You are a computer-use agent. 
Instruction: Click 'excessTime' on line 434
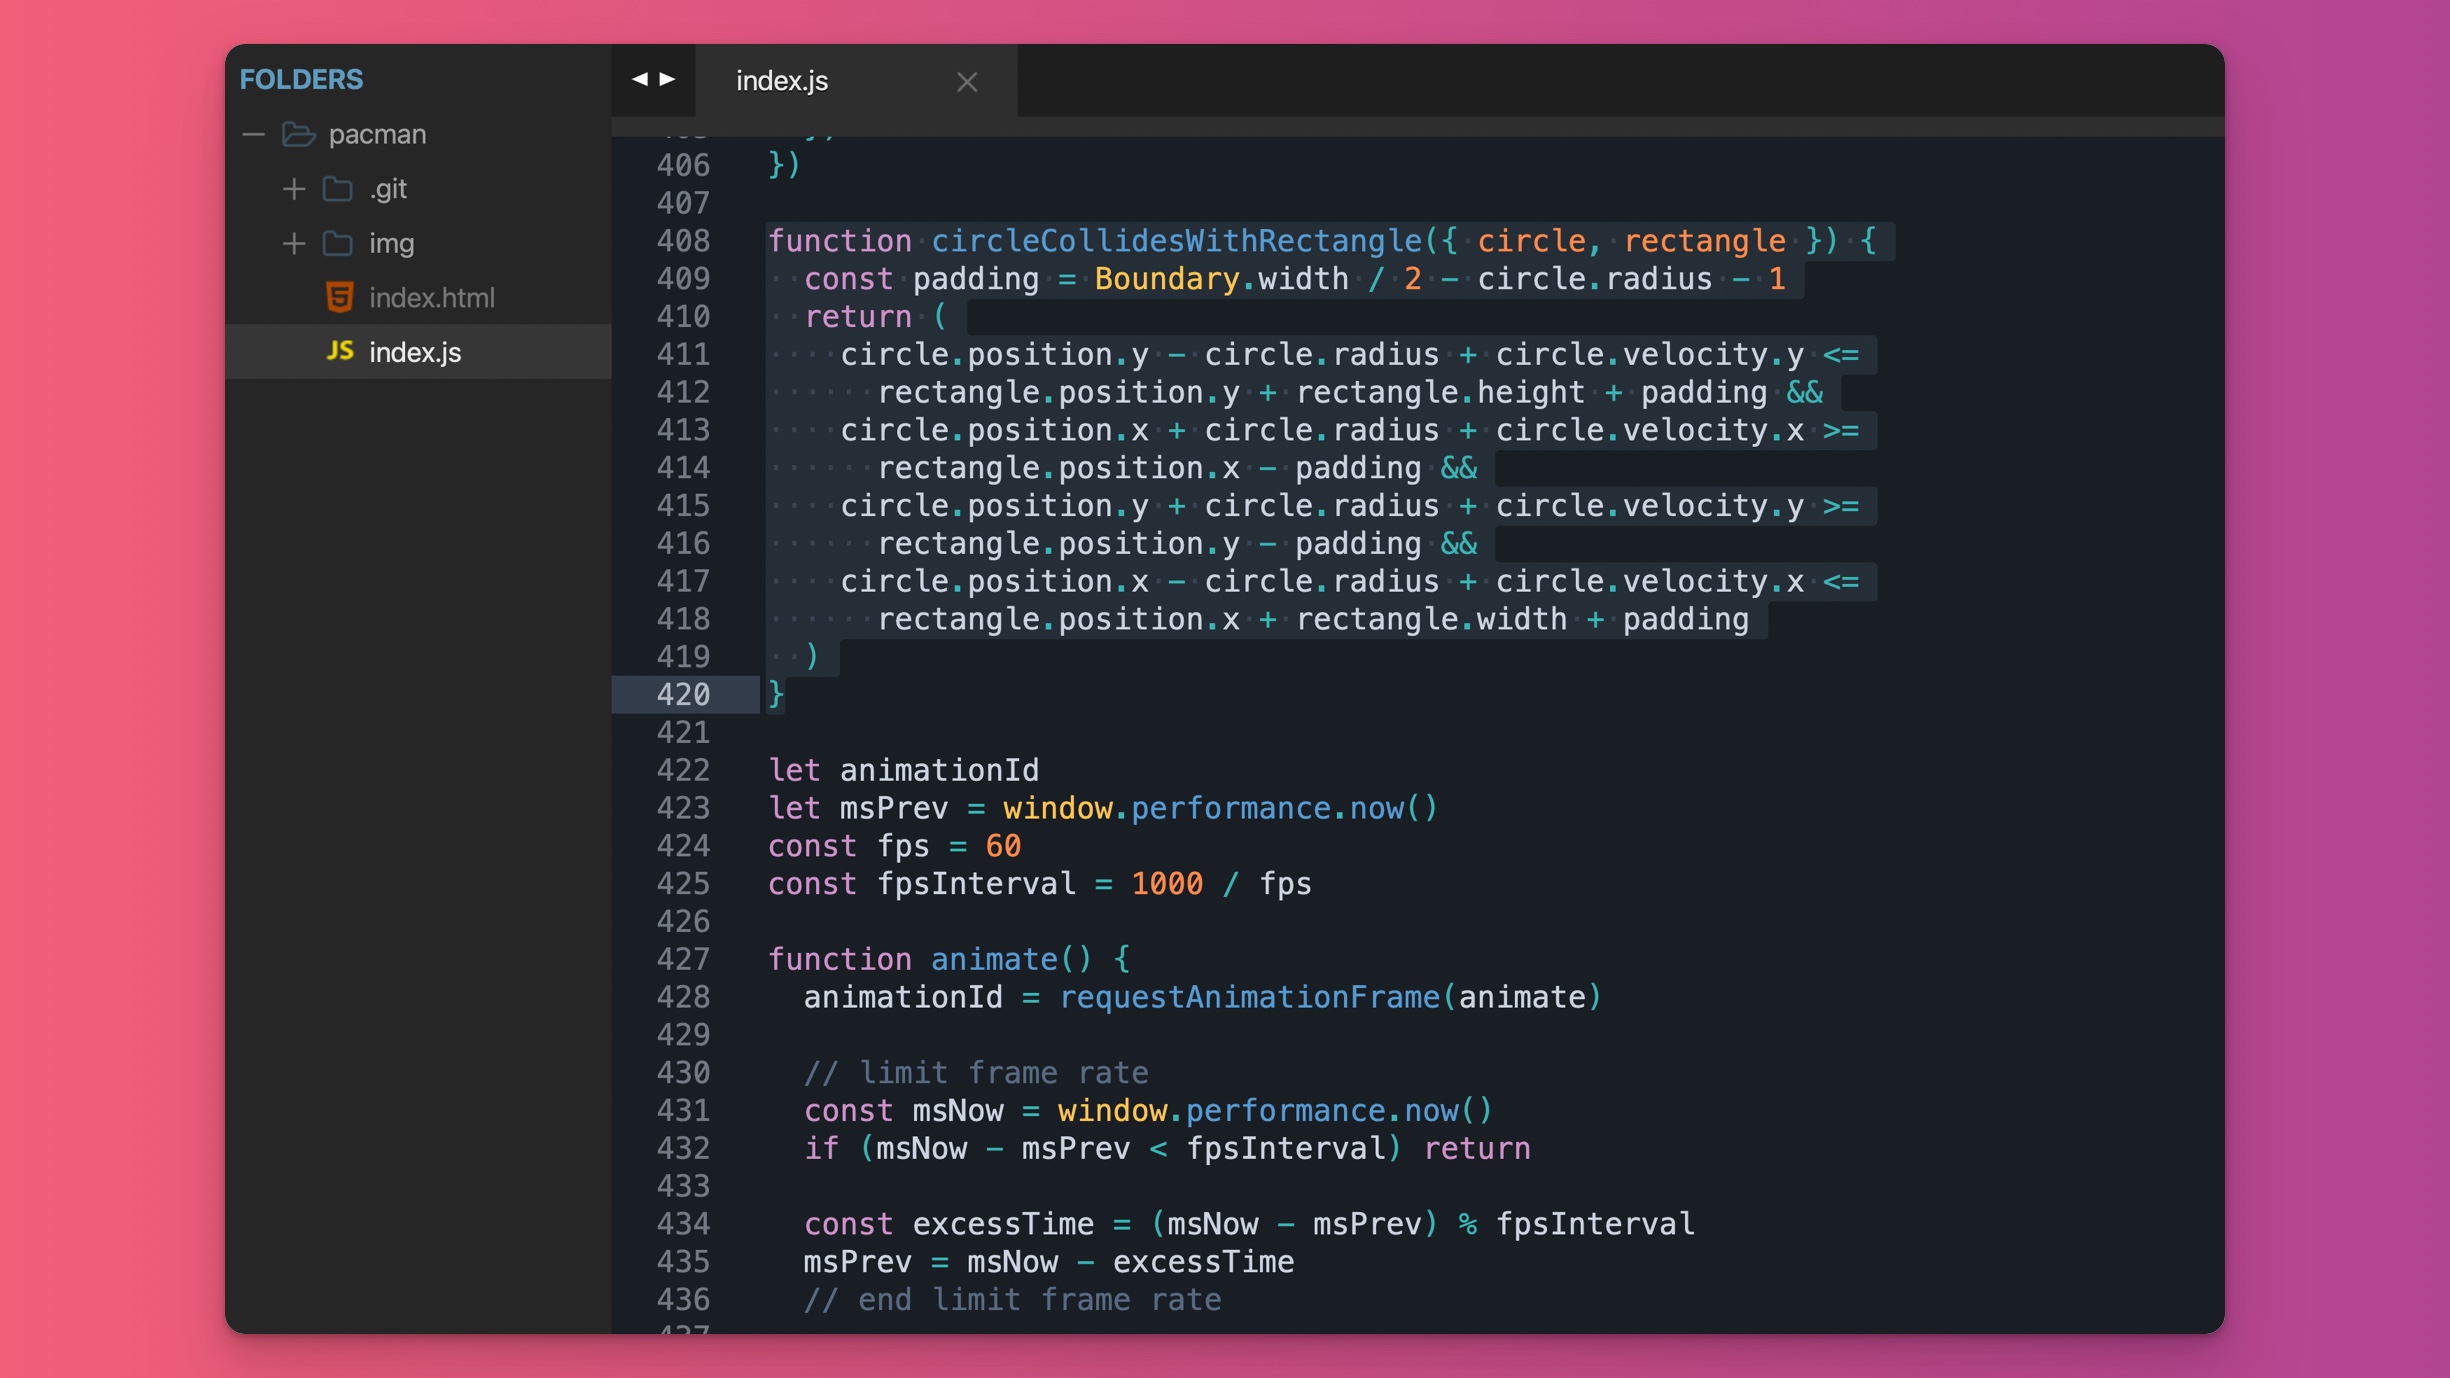1003,1225
